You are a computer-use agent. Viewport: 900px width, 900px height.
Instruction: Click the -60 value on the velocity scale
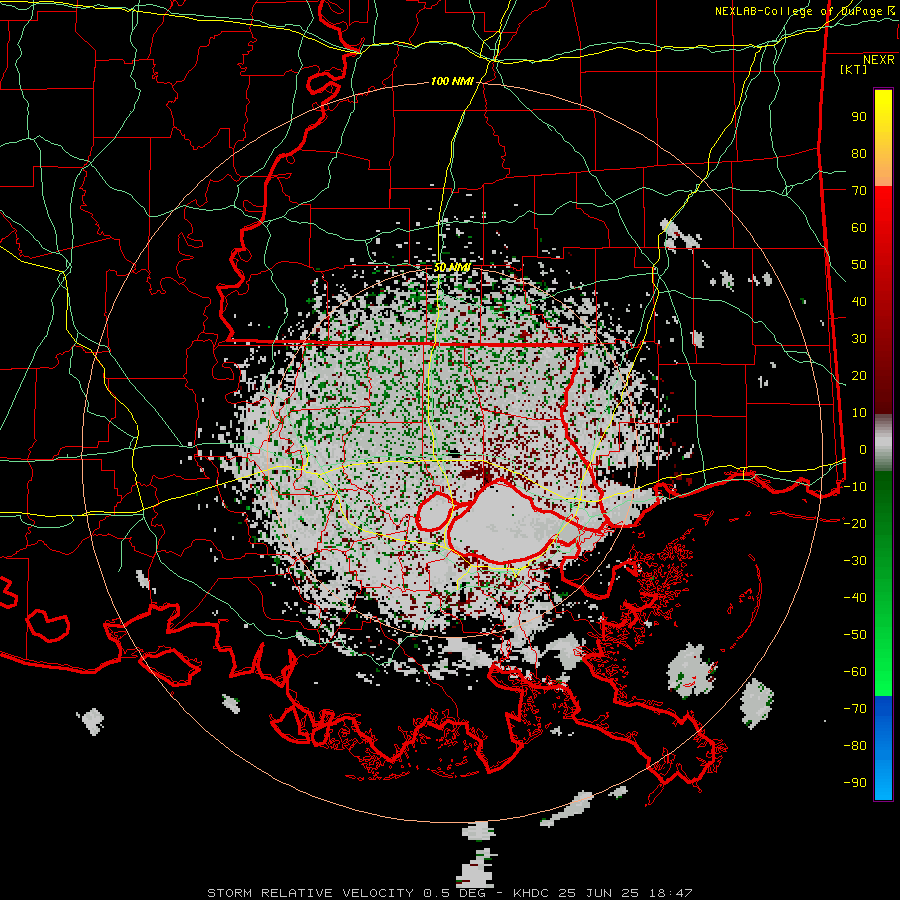point(855,672)
